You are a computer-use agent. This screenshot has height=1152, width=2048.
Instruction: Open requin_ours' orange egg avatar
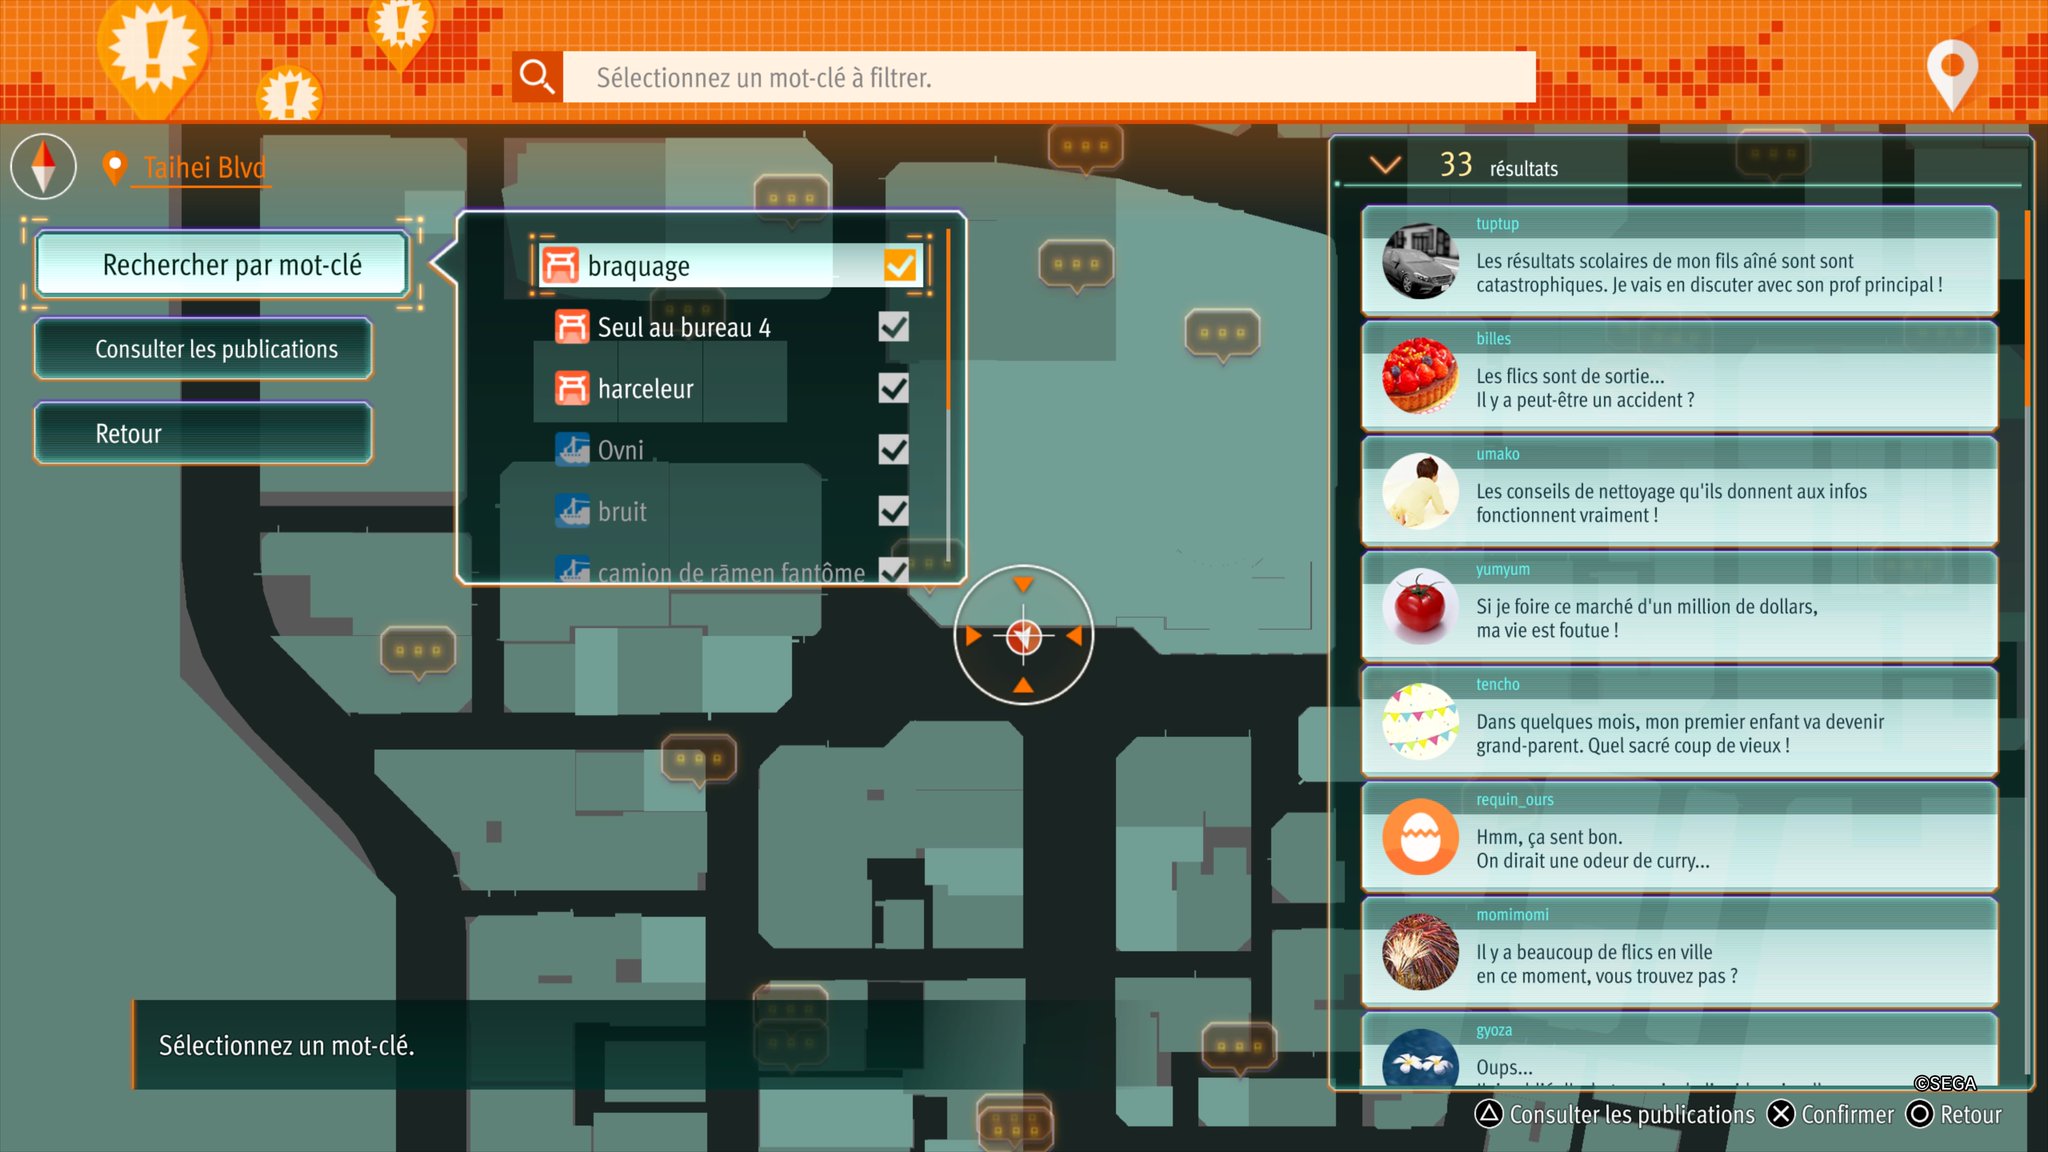(1420, 837)
